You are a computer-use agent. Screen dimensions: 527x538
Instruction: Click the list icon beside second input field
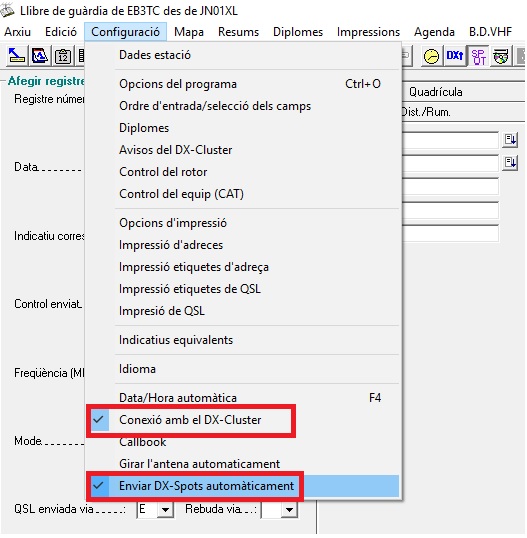(x=511, y=162)
